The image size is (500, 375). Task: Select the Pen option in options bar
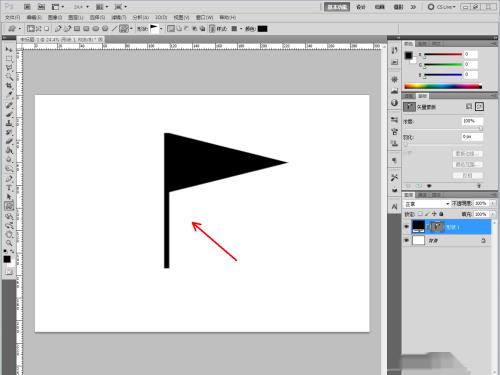[x=58, y=29]
